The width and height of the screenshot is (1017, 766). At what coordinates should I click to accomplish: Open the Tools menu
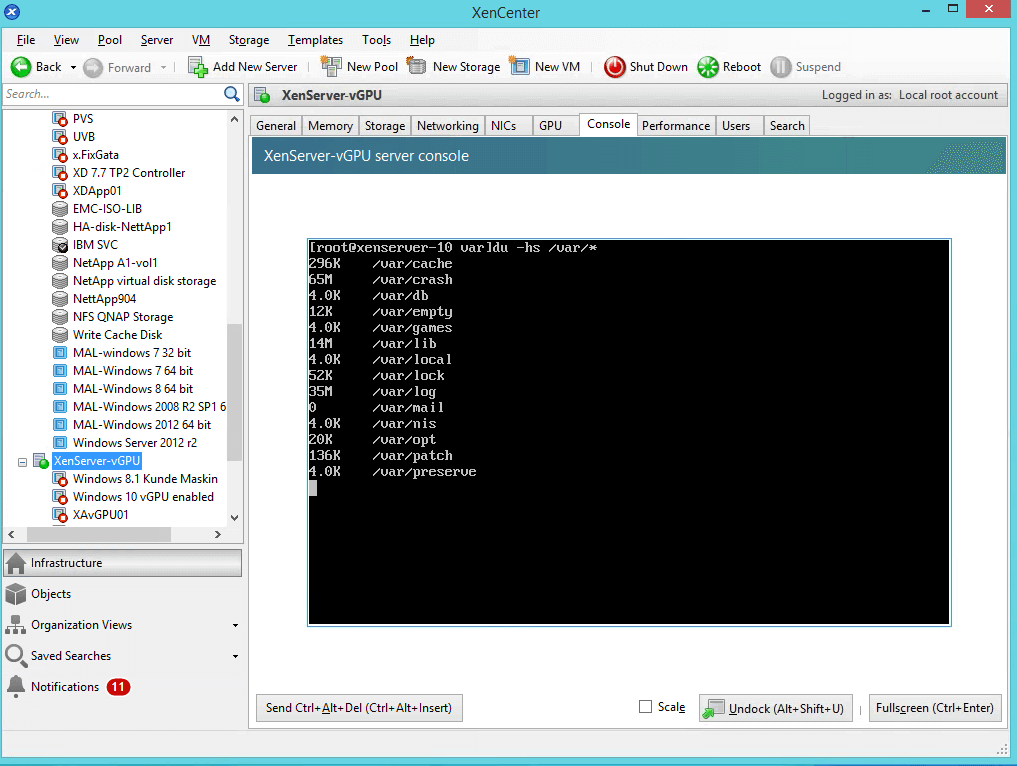point(376,40)
